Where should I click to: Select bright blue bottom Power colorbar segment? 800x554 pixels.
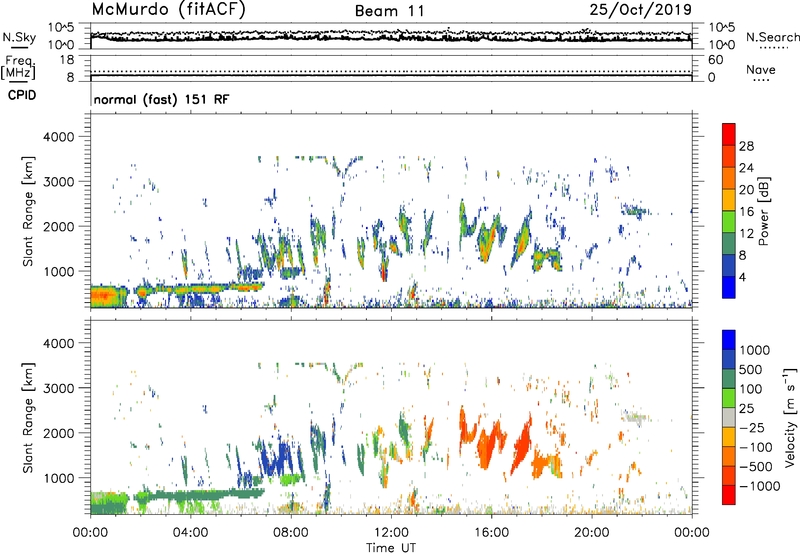(729, 287)
